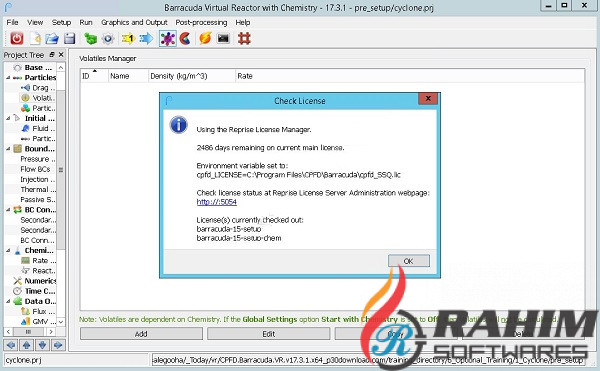This screenshot has height=371, width=600.
Task: Select the Thermal tree item
Action: click(x=38, y=189)
